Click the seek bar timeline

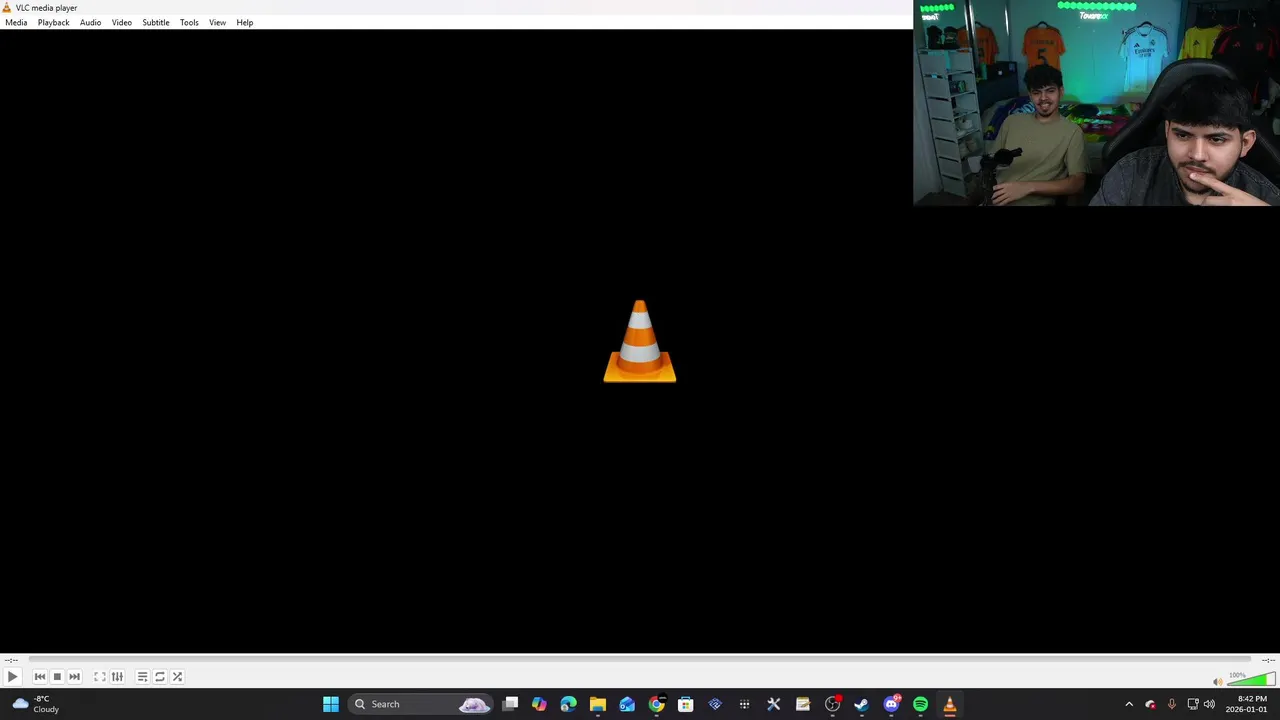click(640, 659)
